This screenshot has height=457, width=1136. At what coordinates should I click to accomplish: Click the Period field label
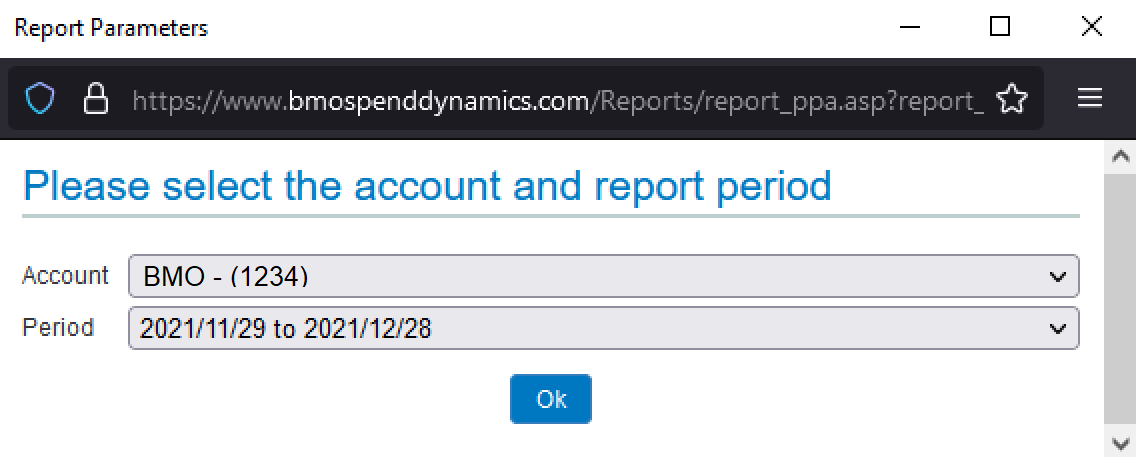click(58, 328)
